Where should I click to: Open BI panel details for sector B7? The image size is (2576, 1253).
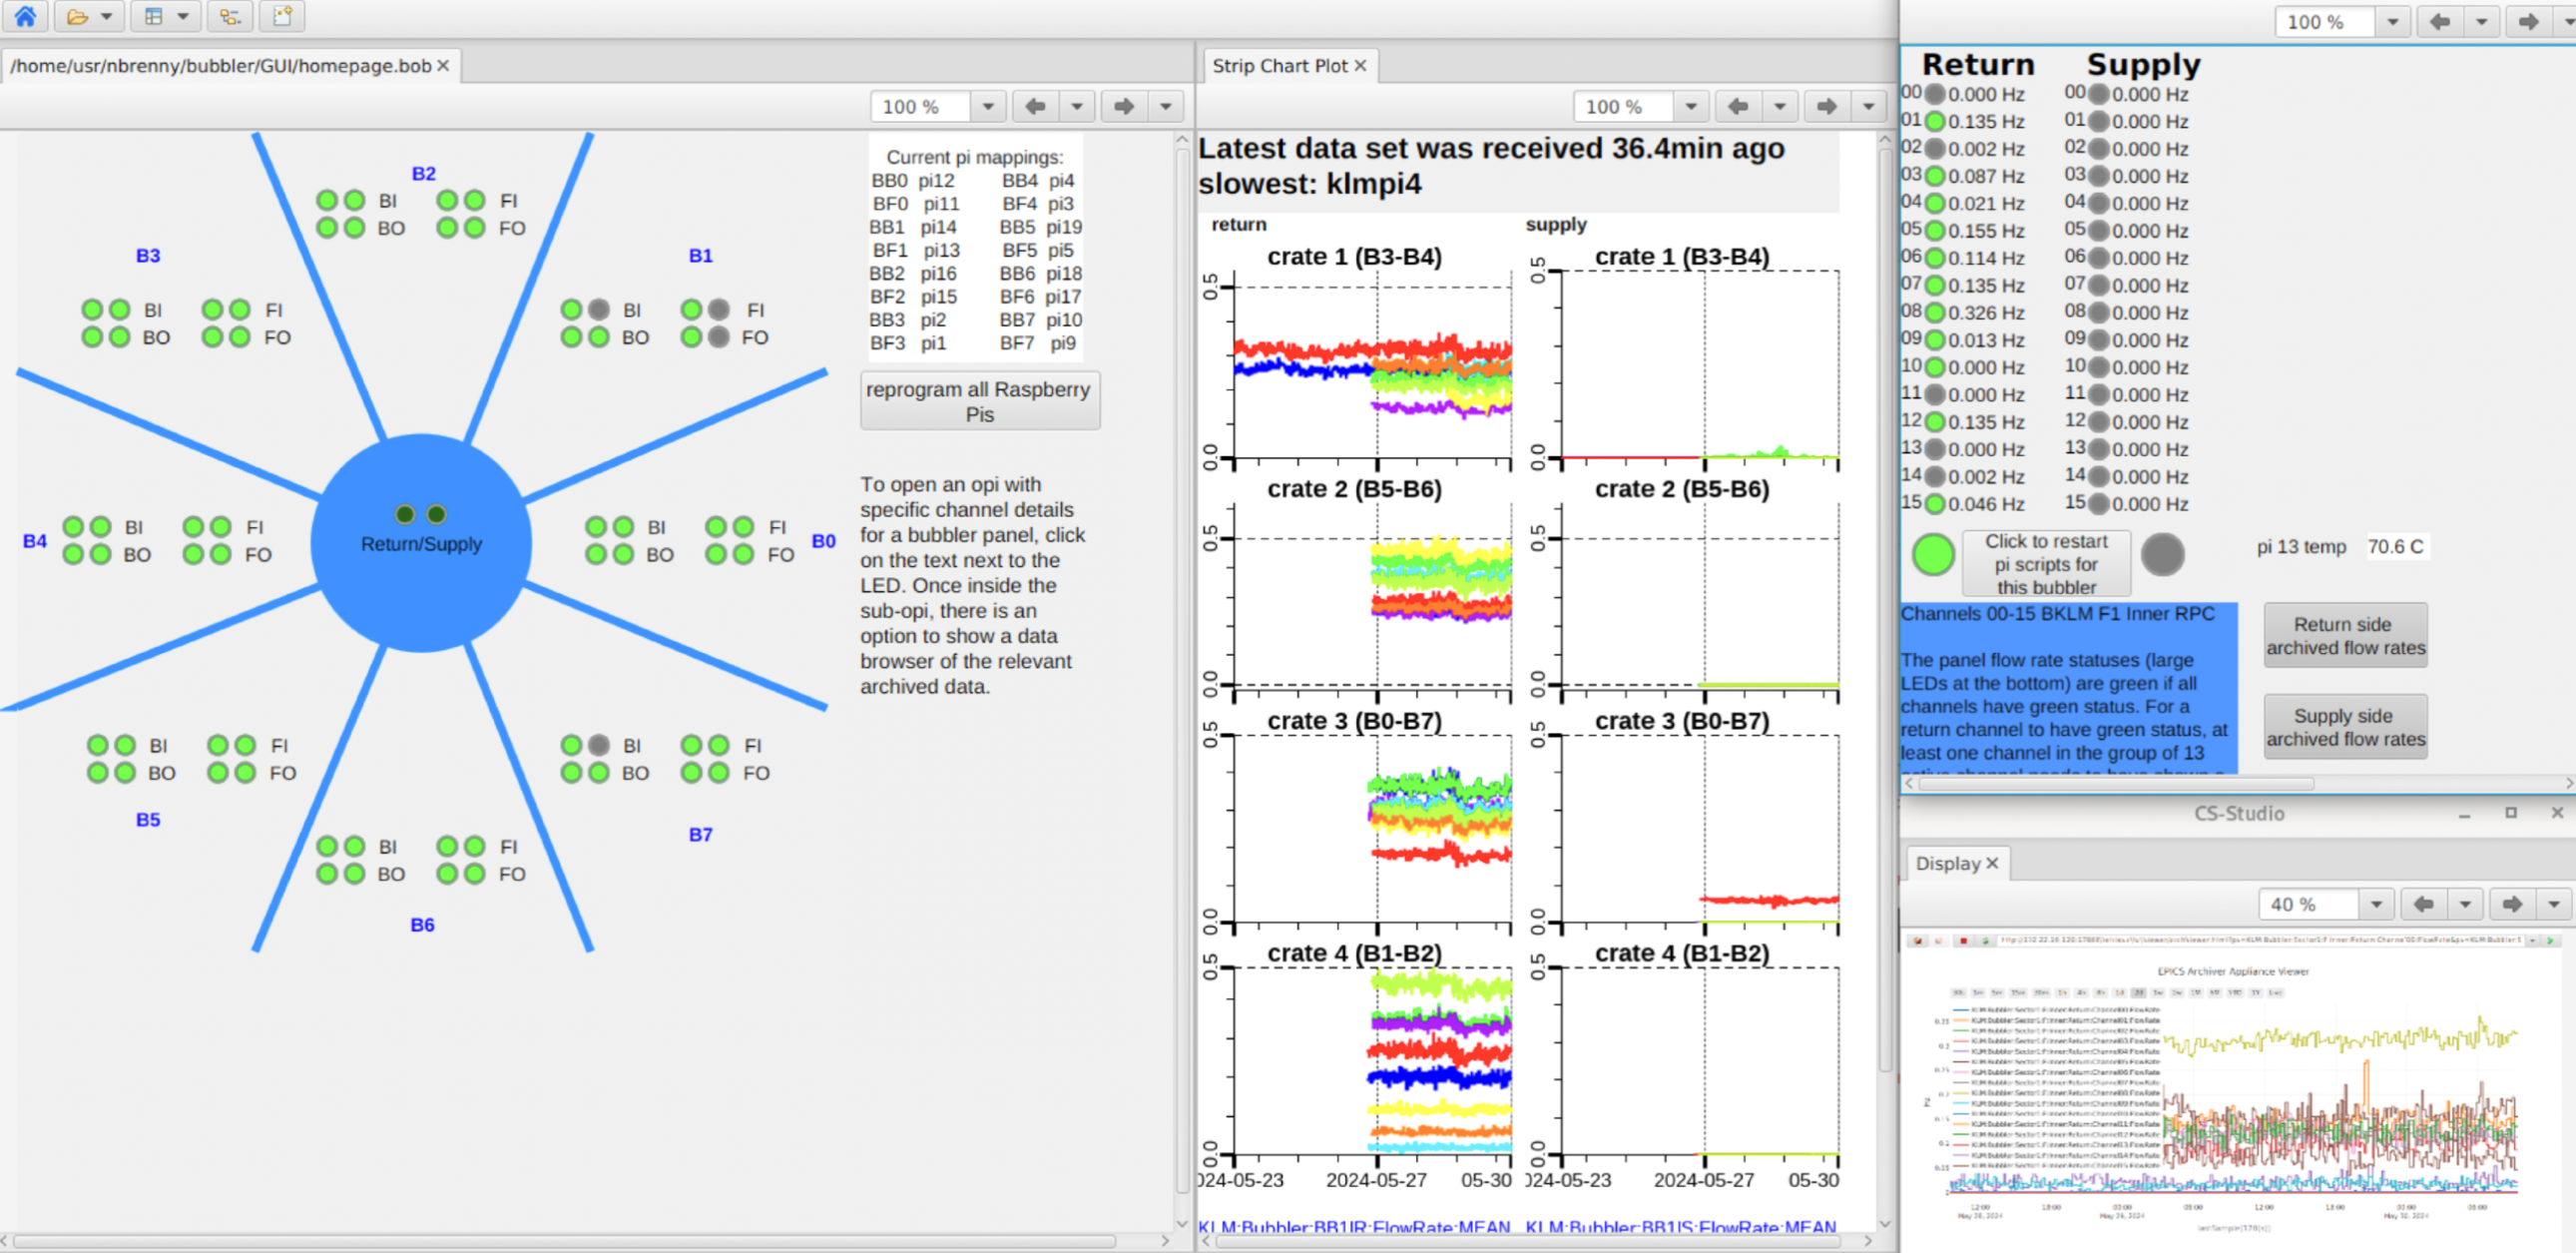(x=632, y=746)
